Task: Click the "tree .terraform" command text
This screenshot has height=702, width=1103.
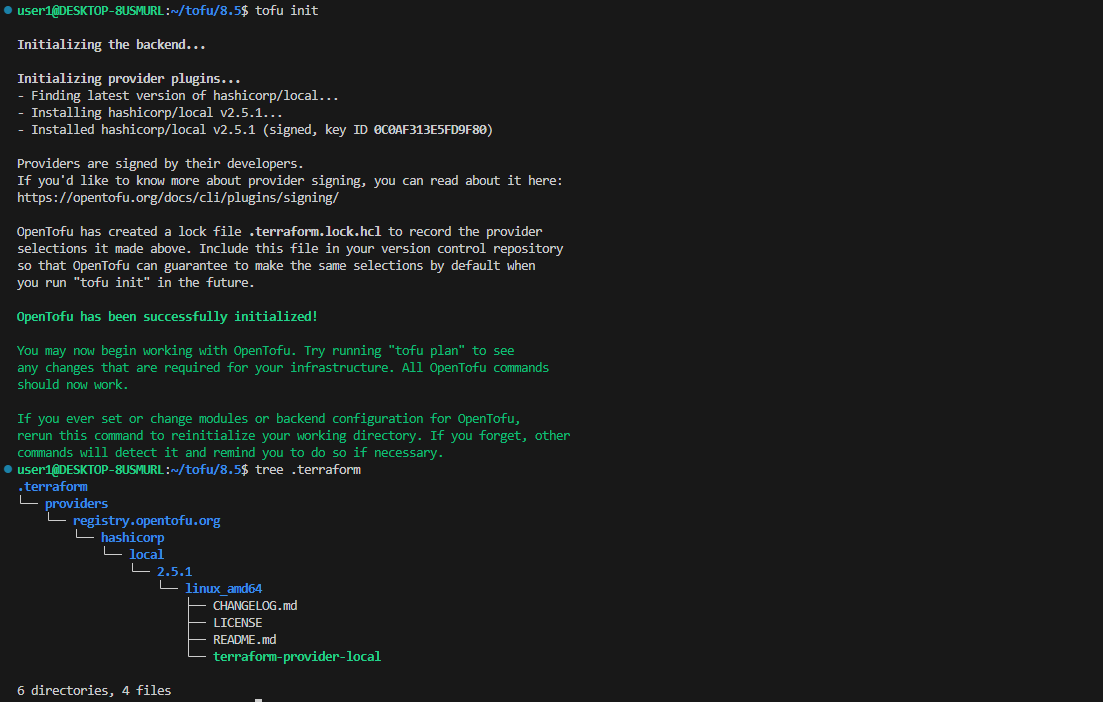Action: [x=307, y=469]
